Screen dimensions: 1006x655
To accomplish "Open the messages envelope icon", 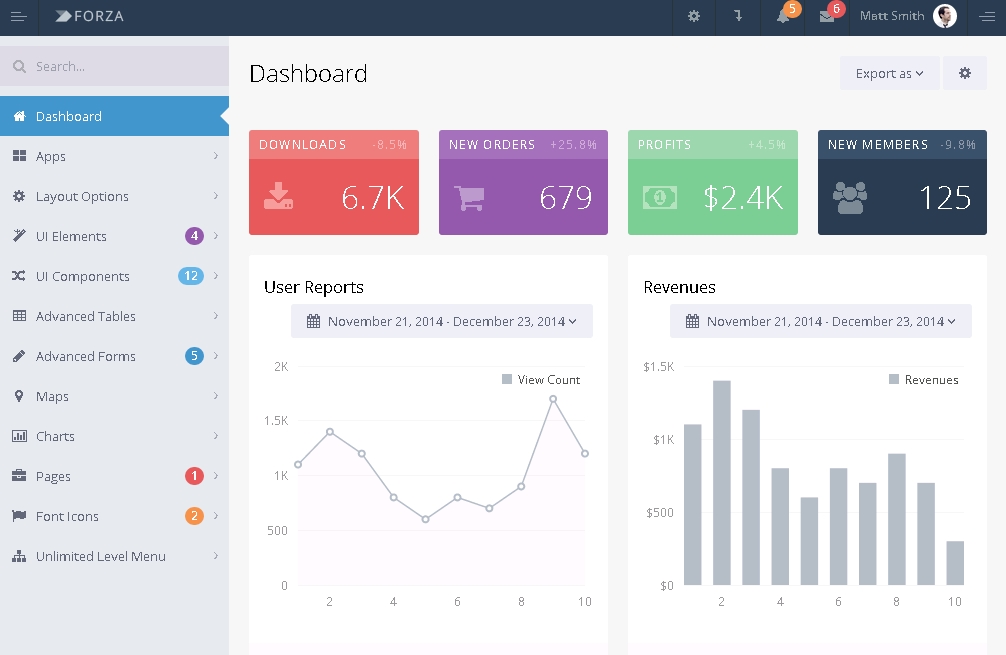I will 827,16.
